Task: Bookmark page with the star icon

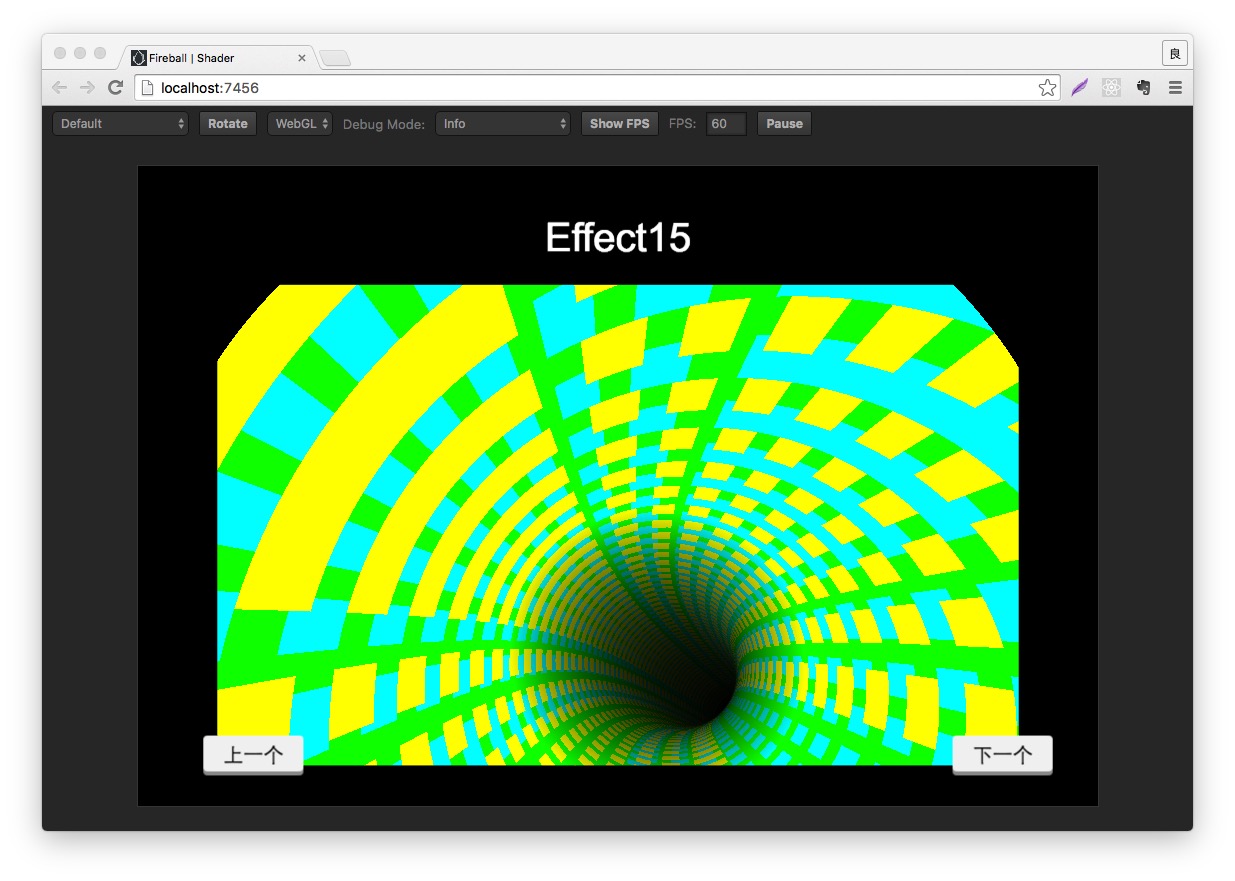Action: point(1047,88)
